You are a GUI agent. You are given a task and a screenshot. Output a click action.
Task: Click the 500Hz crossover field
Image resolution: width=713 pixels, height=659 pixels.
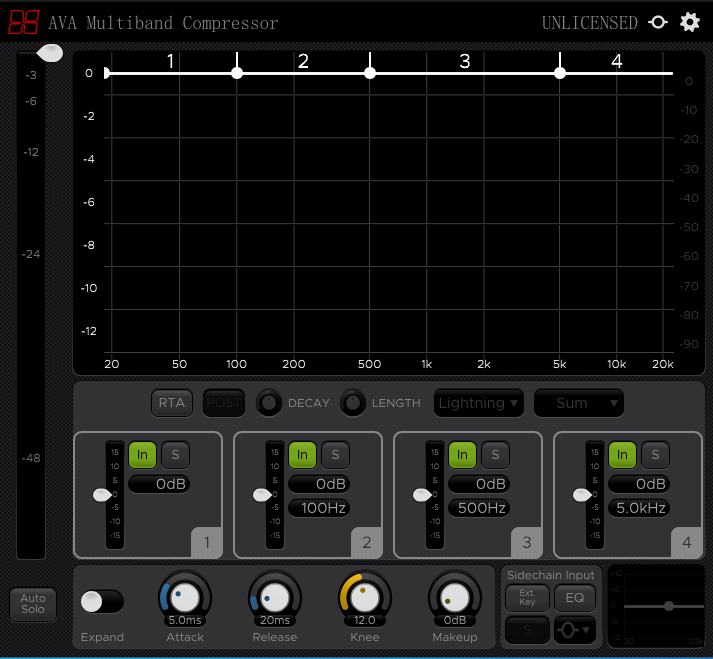point(479,508)
